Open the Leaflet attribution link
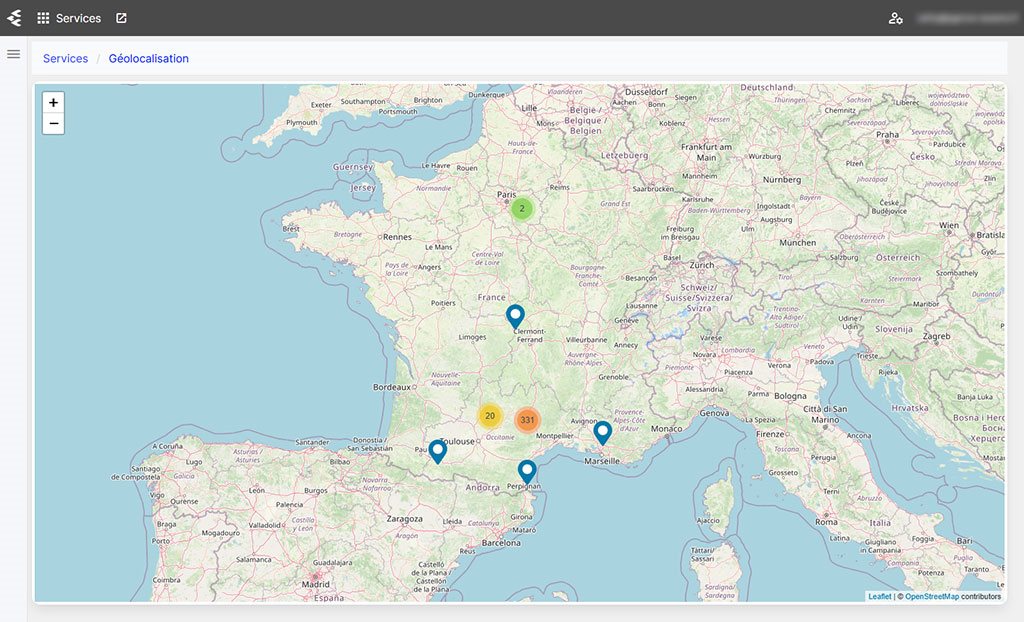 [x=879, y=596]
